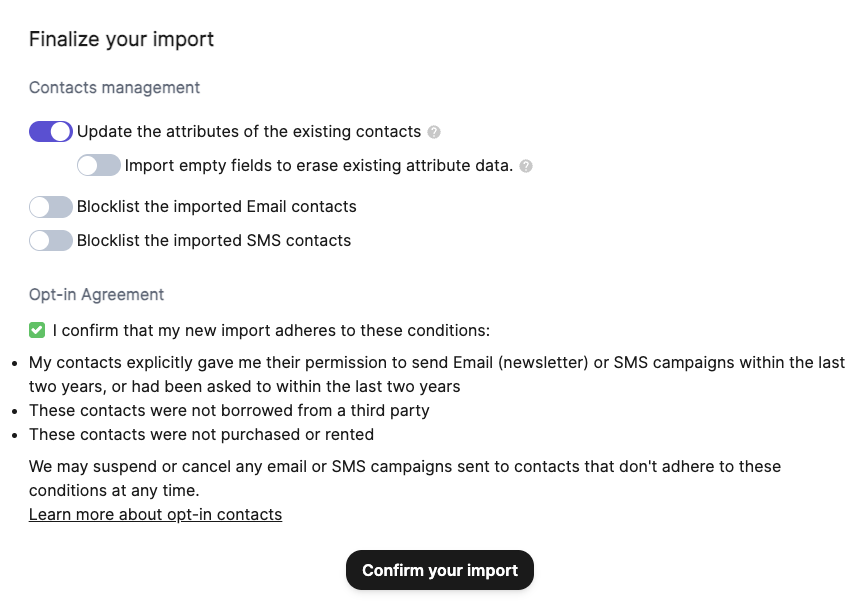Click 'Import empty fields to erase' label text

(318, 166)
